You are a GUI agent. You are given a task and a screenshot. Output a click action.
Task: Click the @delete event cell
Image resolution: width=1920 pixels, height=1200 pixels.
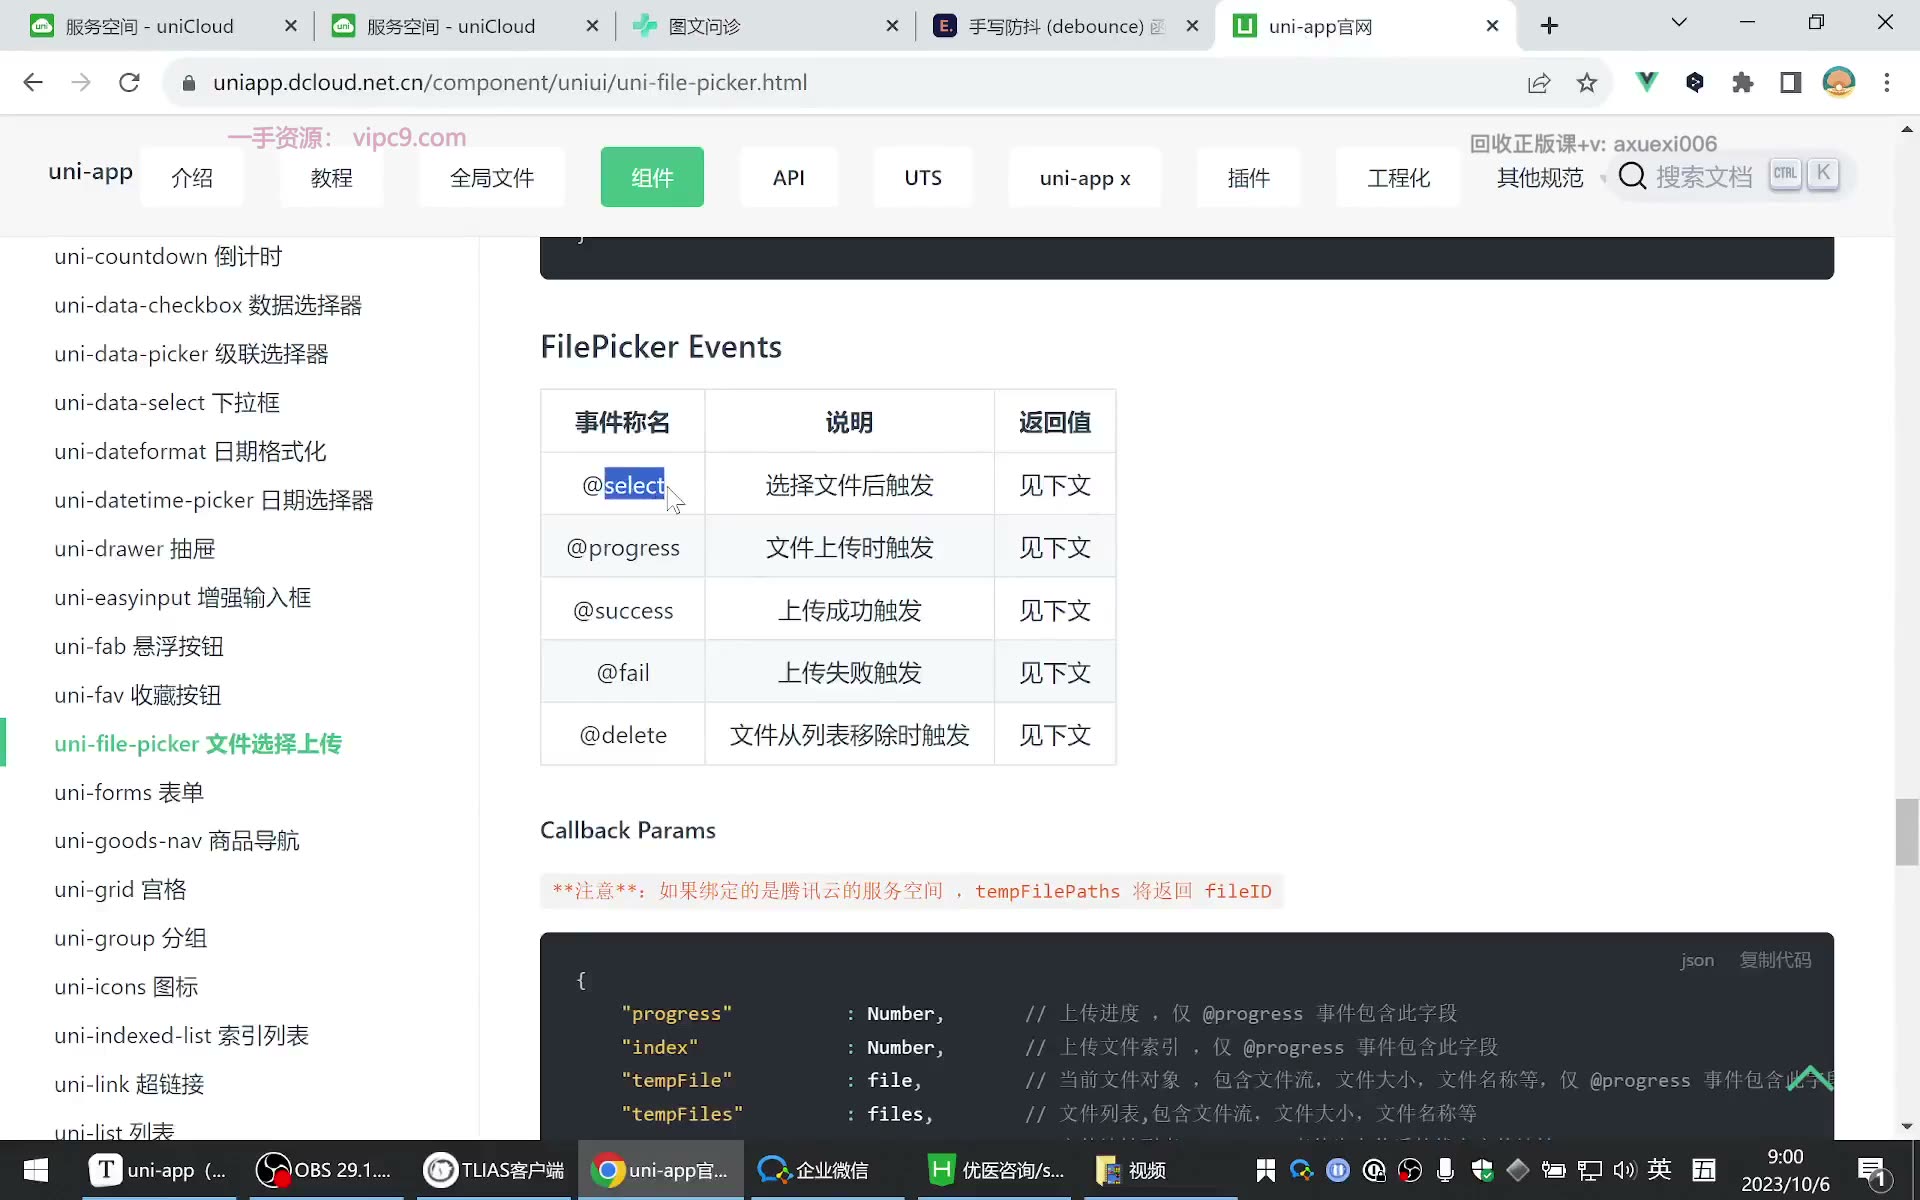623,735
